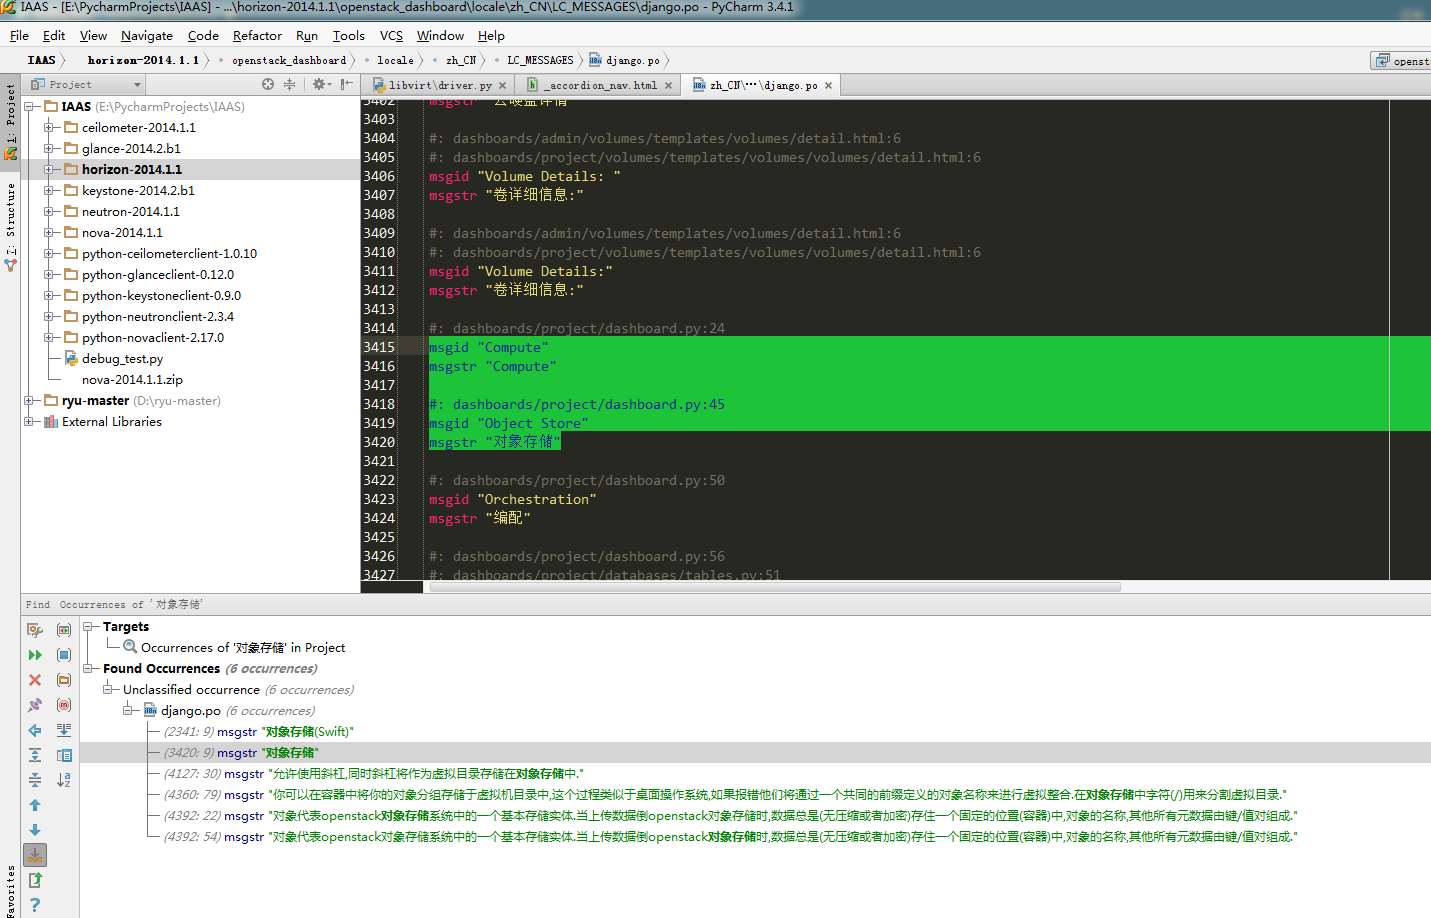Switch to _accordion_nav.html editor tab

(x=600, y=85)
